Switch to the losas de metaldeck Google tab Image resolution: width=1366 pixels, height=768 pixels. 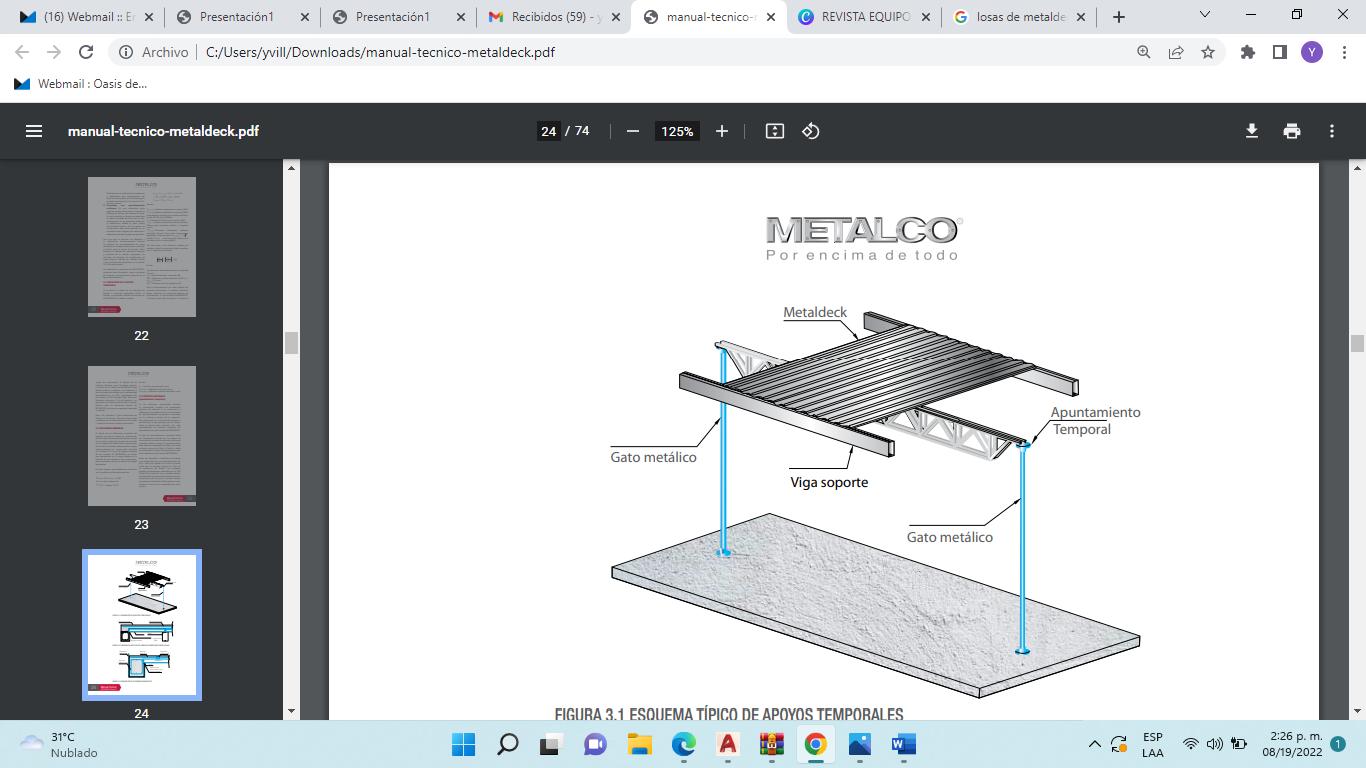tap(1020, 17)
